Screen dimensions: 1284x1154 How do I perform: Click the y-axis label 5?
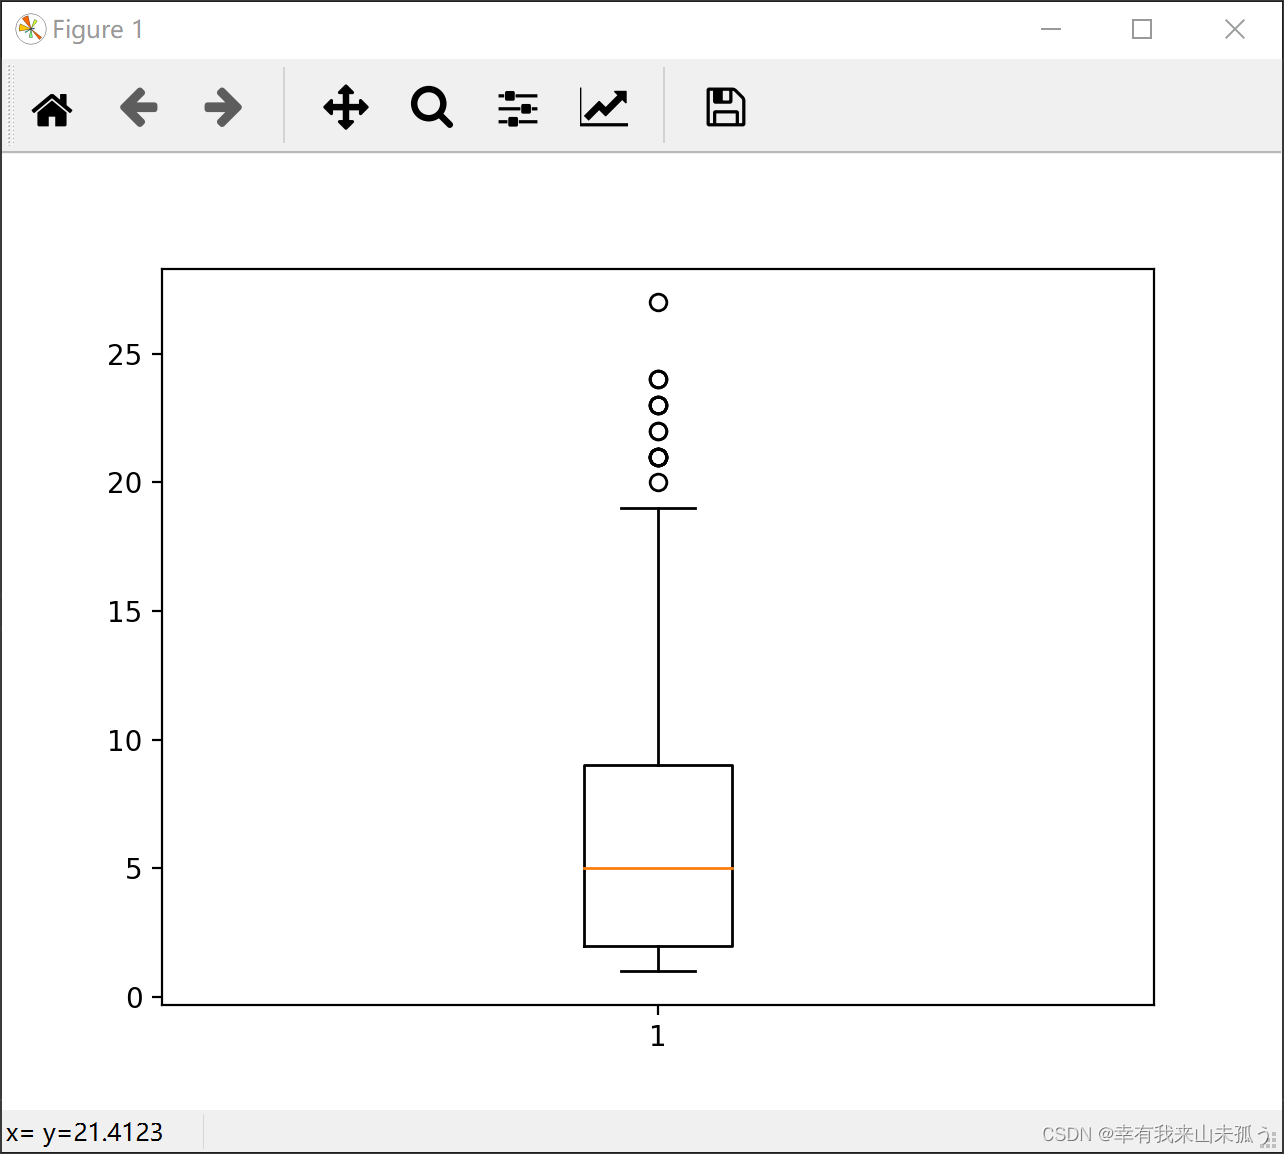(134, 869)
